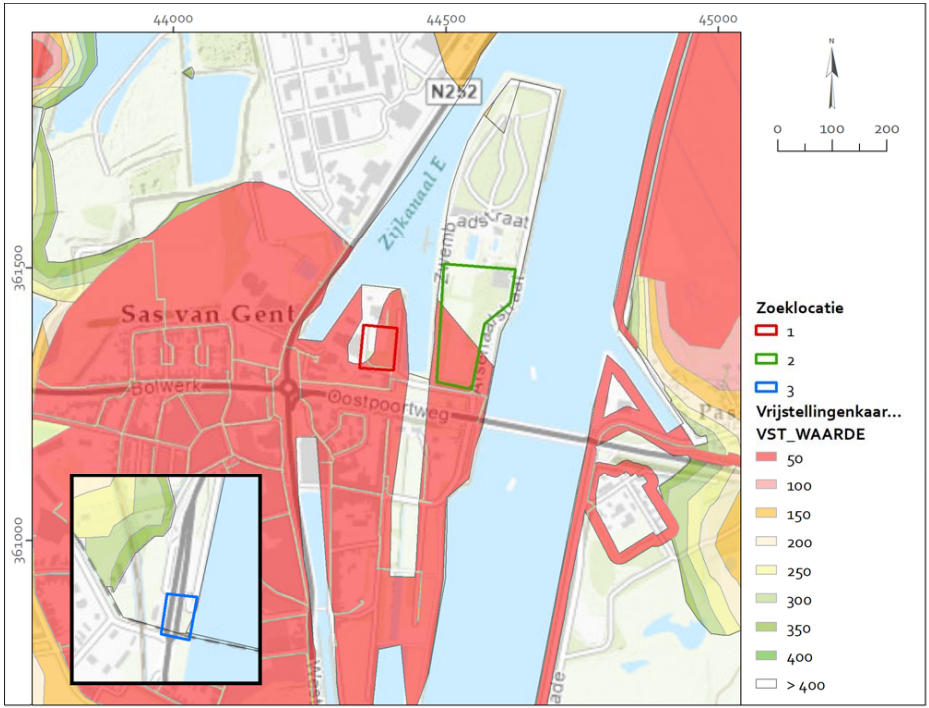The image size is (929, 708).
Task: Click the light green swatch for value 300
Action: point(766,598)
